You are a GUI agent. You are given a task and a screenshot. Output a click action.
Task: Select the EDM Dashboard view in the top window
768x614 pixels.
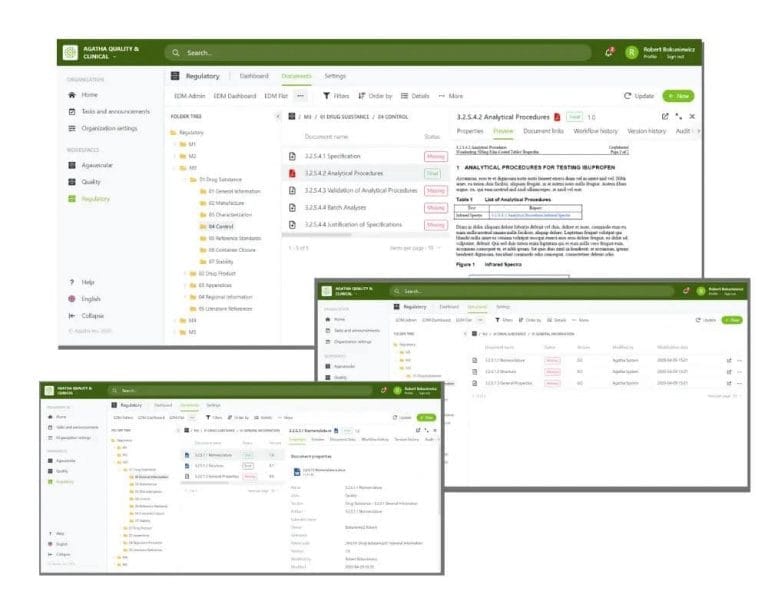235,96
